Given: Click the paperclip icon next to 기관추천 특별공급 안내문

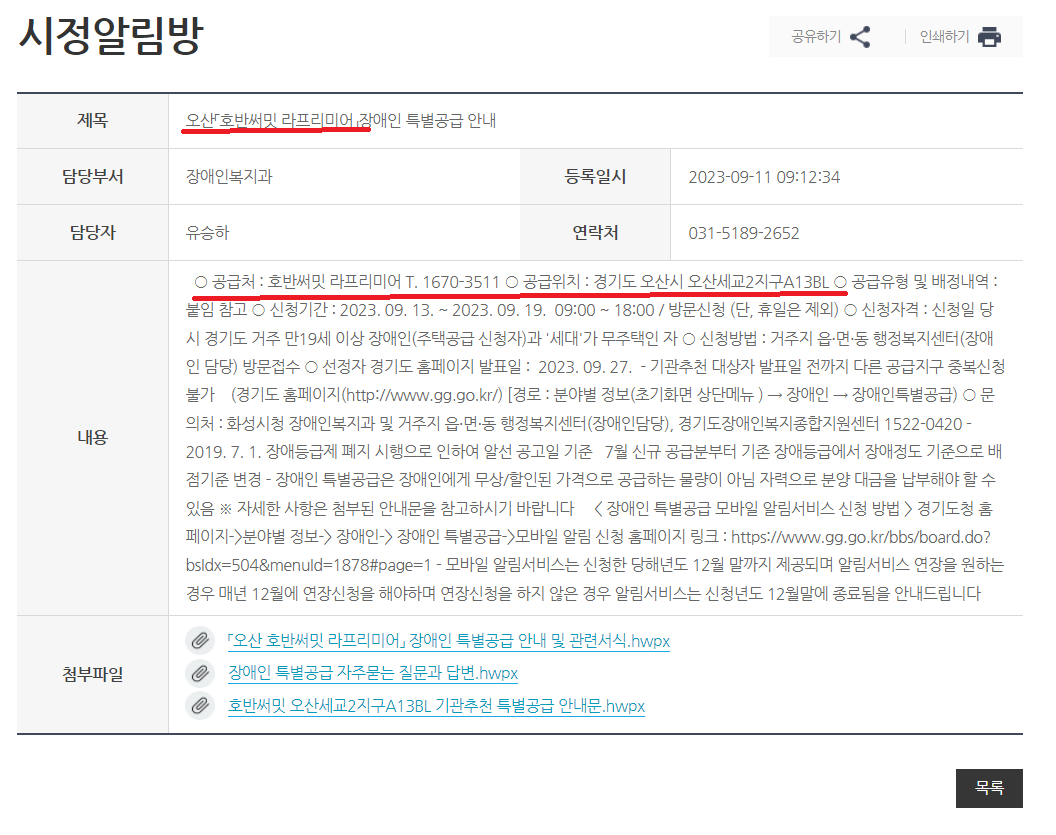Looking at the screenshot, I should (x=199, y=707).
